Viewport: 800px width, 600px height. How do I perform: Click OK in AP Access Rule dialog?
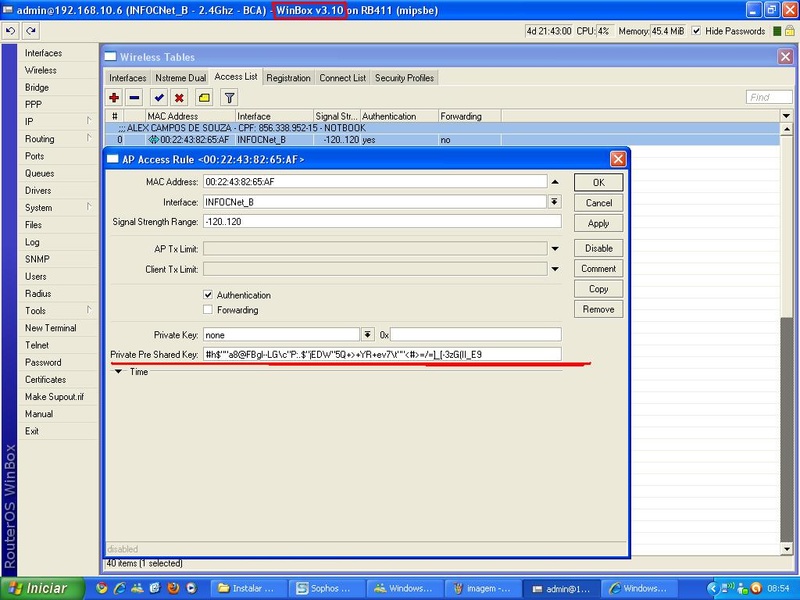[598, 182]
